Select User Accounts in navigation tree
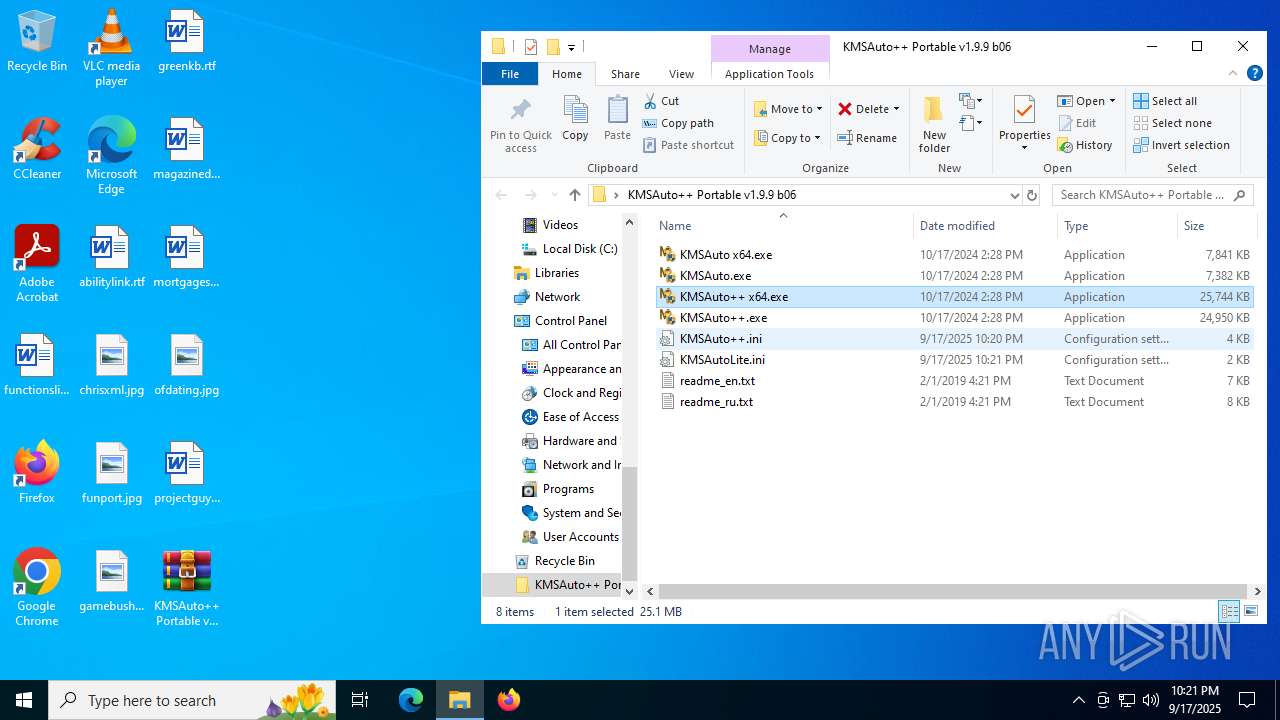1280x720 pixels. (x=570, y=537)
